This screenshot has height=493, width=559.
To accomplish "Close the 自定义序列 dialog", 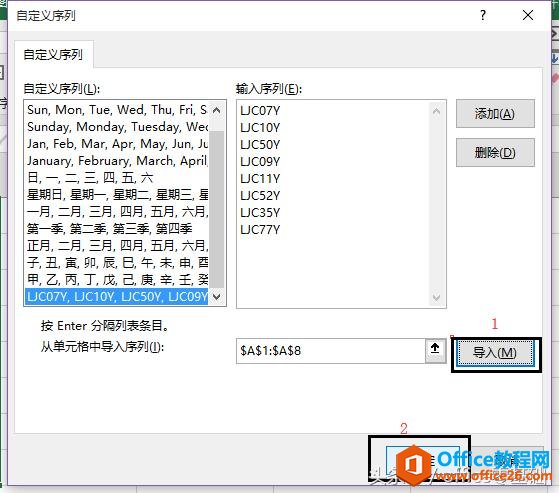I will click(528, 15).
